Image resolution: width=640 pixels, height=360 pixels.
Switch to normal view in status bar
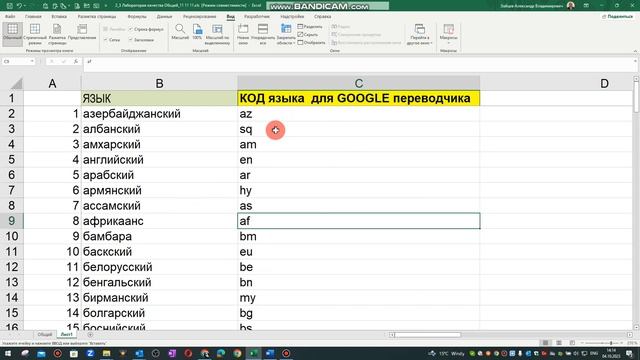(x=545, y=343)
